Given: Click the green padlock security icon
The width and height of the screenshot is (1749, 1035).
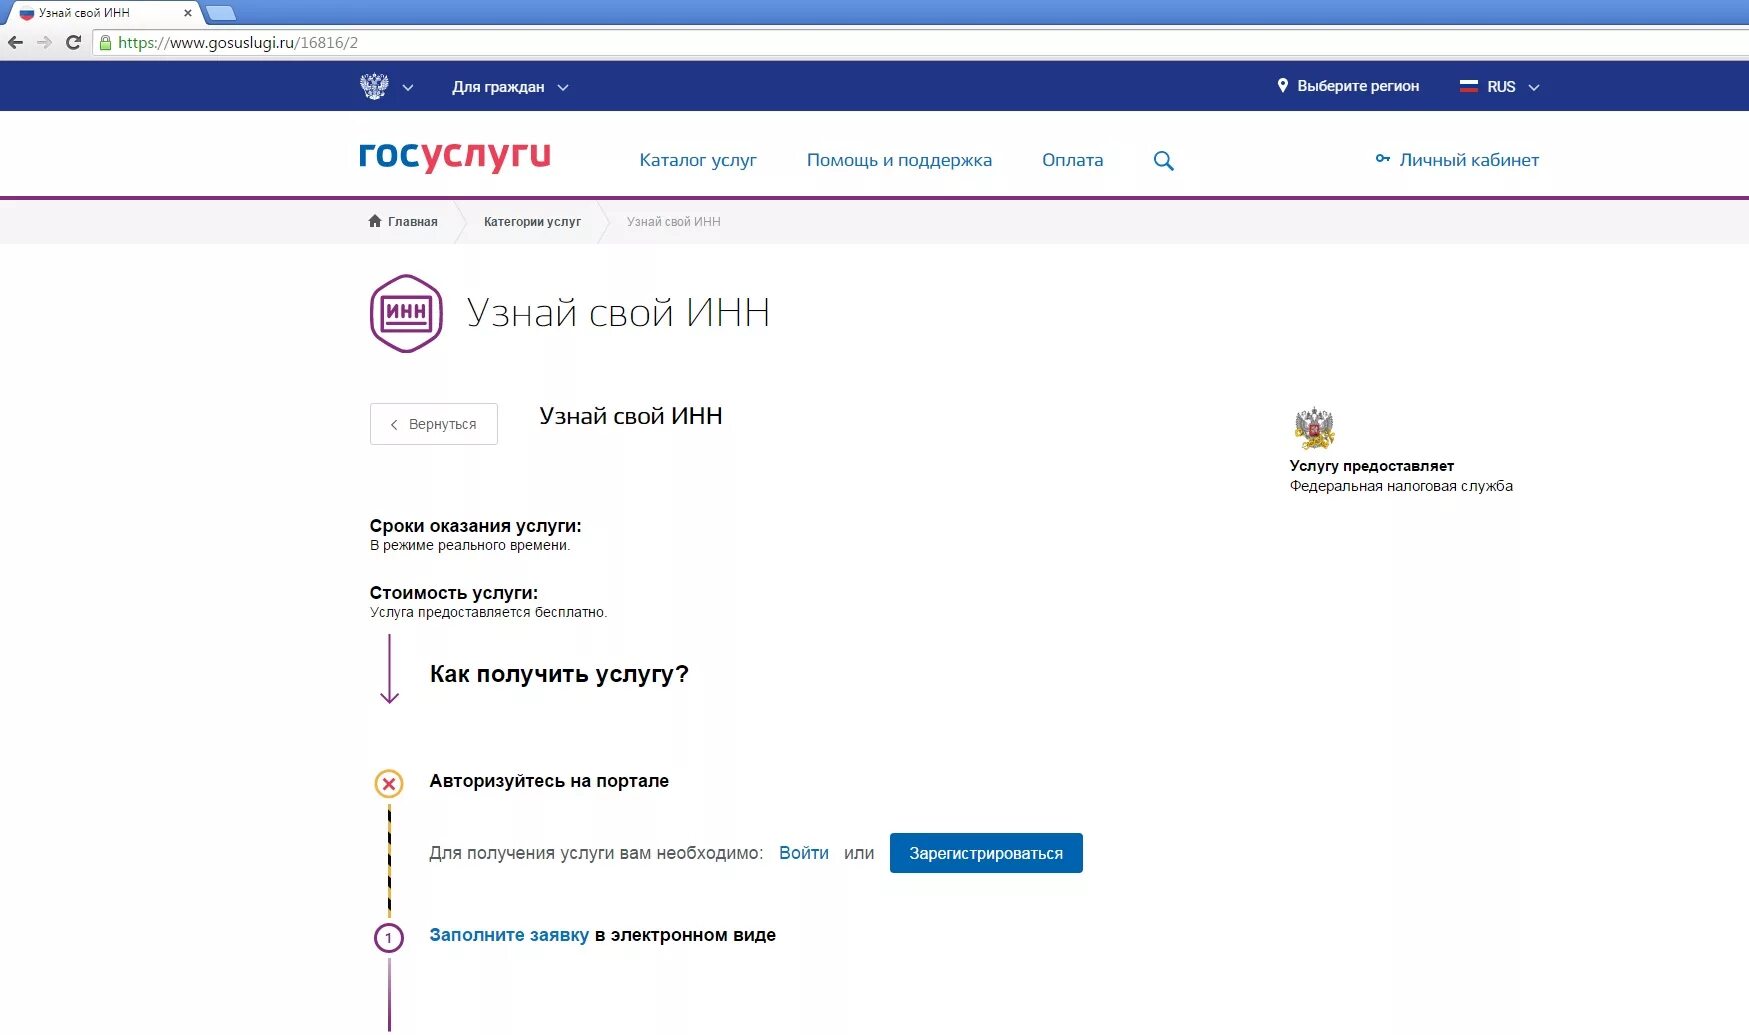Looking at the screenshot, I should click(105, 43).
